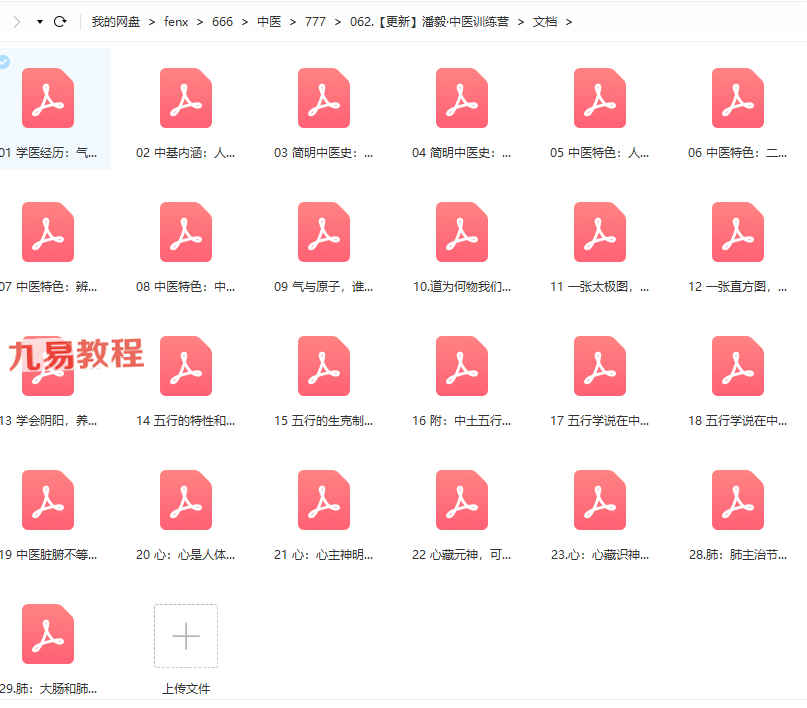Screen dimensions: 807x708
Task: Open PDF icon for 12 一张直方图
Action: tap(738, 232)
